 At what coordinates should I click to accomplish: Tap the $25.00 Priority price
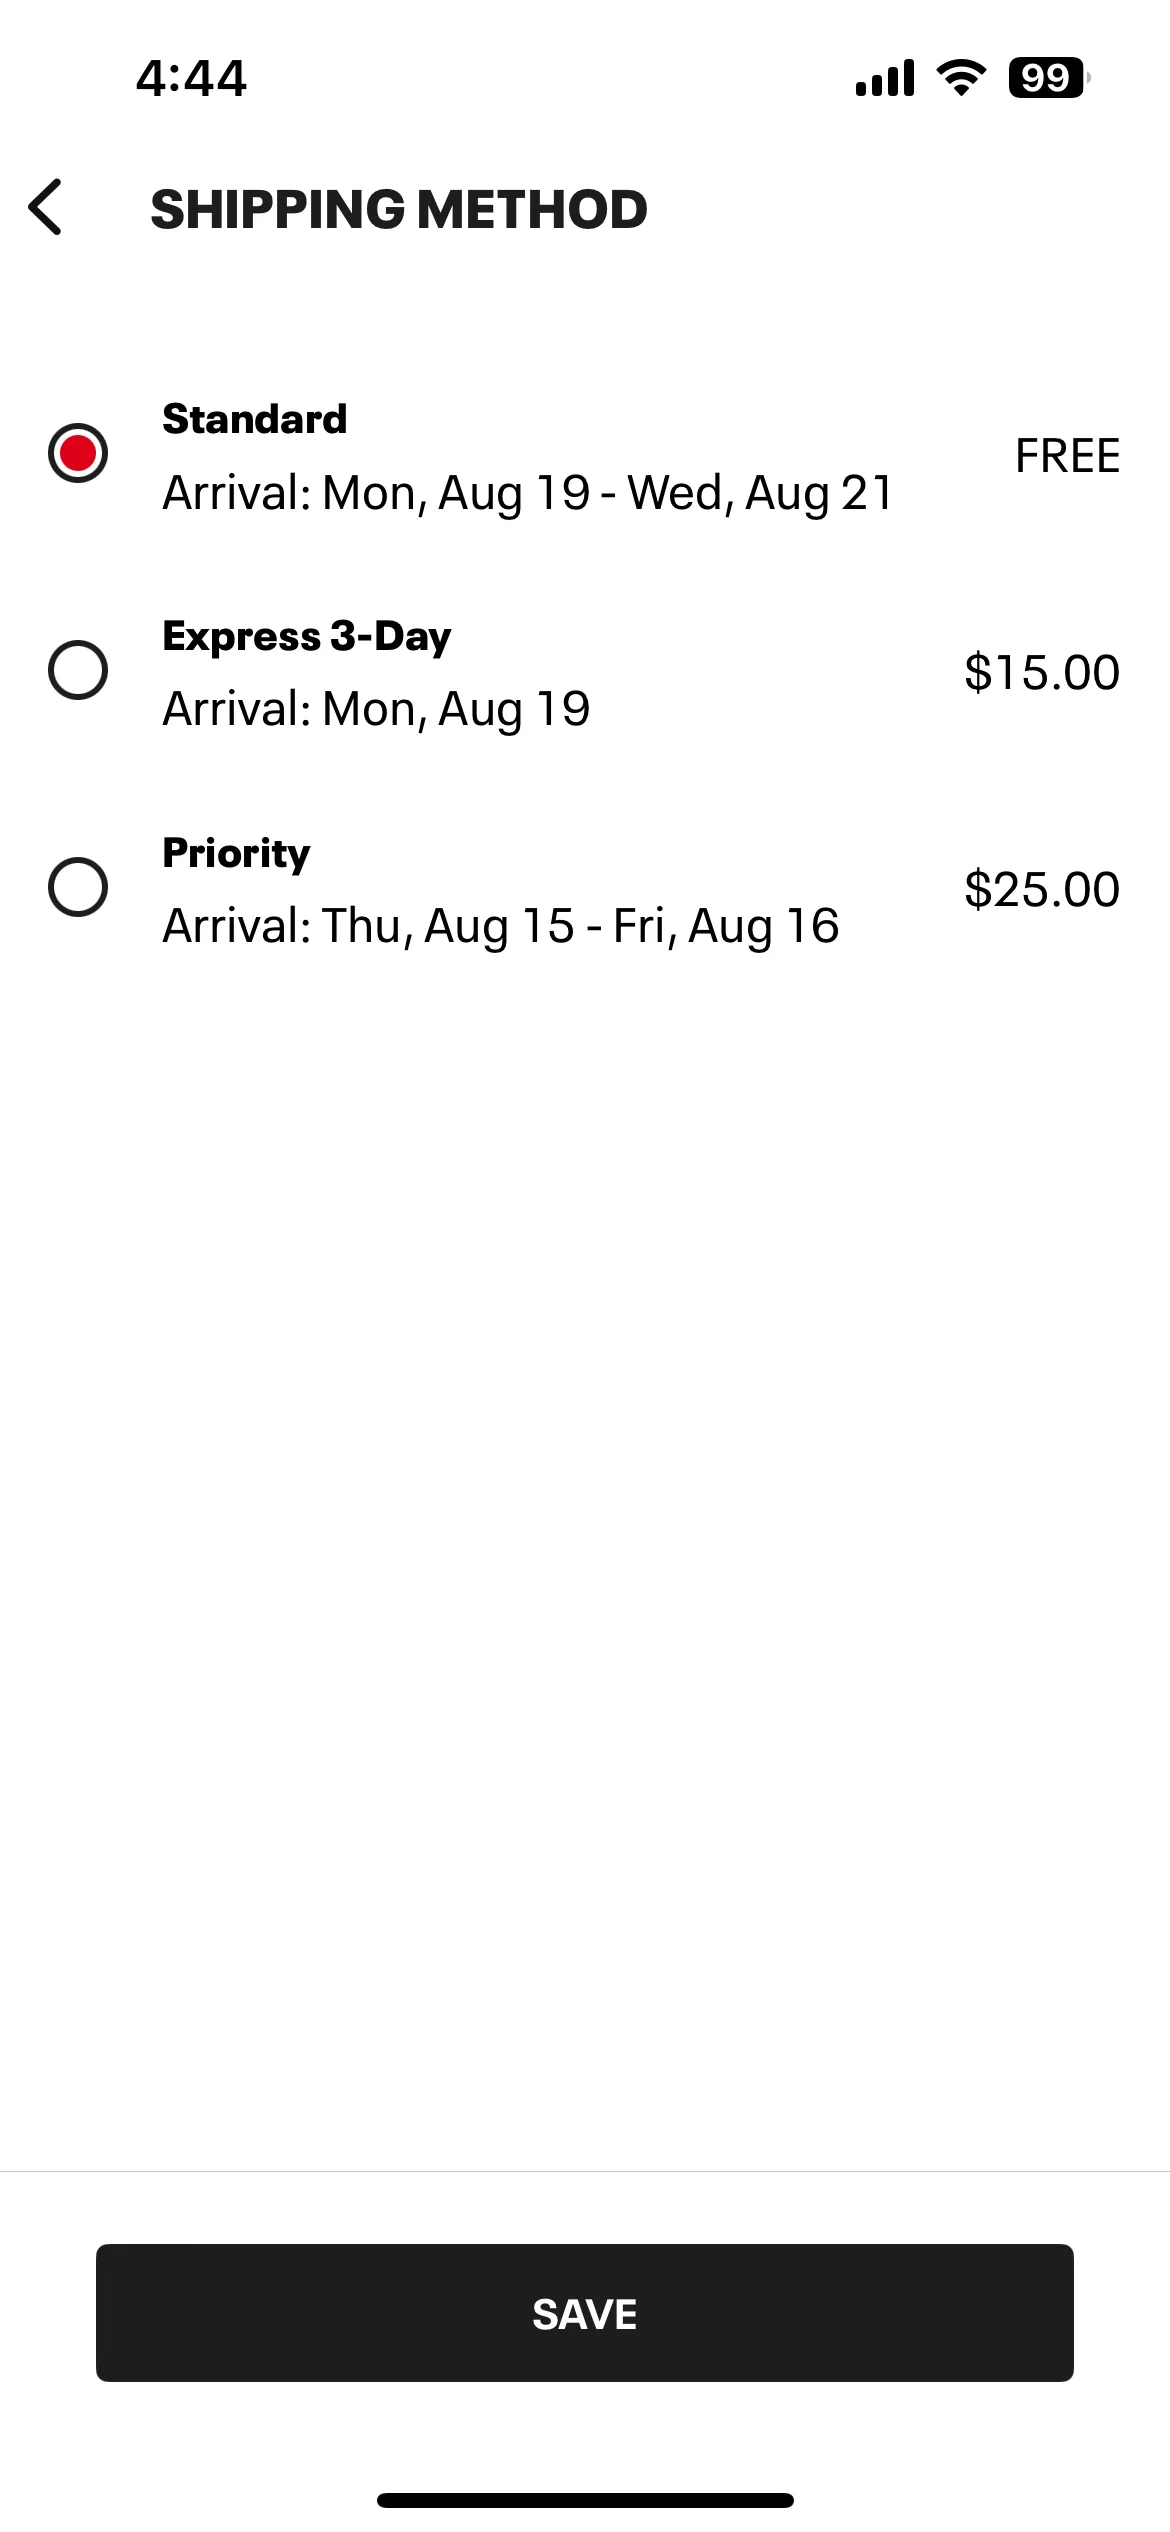click(1041, 889)
